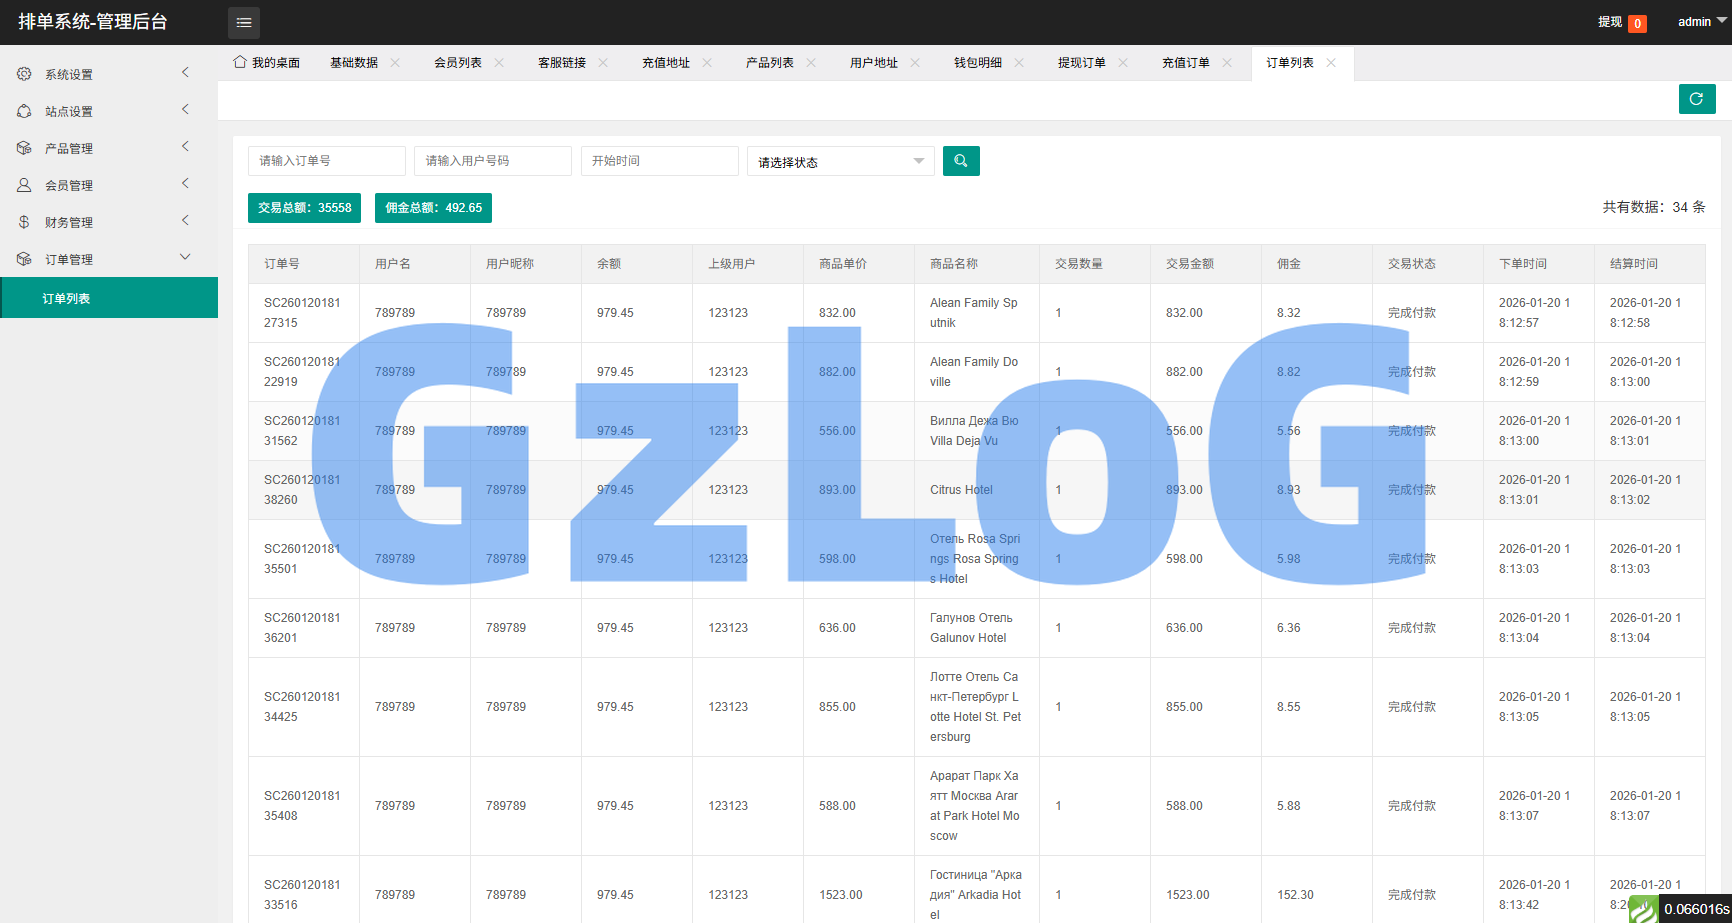Open the 请选择状态 status dropdown
This screenshot has width=1732, height=923.
[x=840, y=162]
